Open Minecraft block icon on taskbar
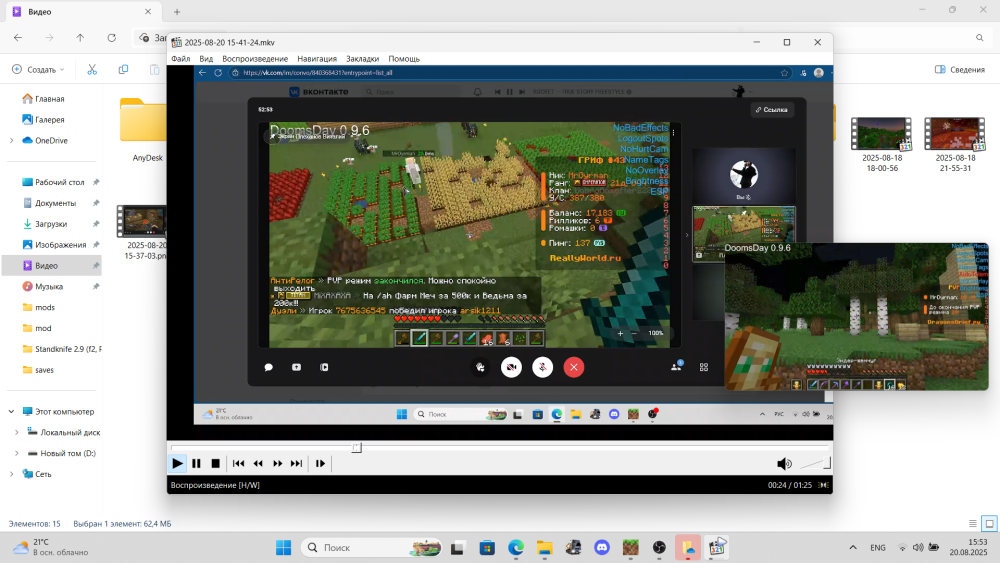The height and width of the screenshot is (563, 1000). [x=631, y=548]
